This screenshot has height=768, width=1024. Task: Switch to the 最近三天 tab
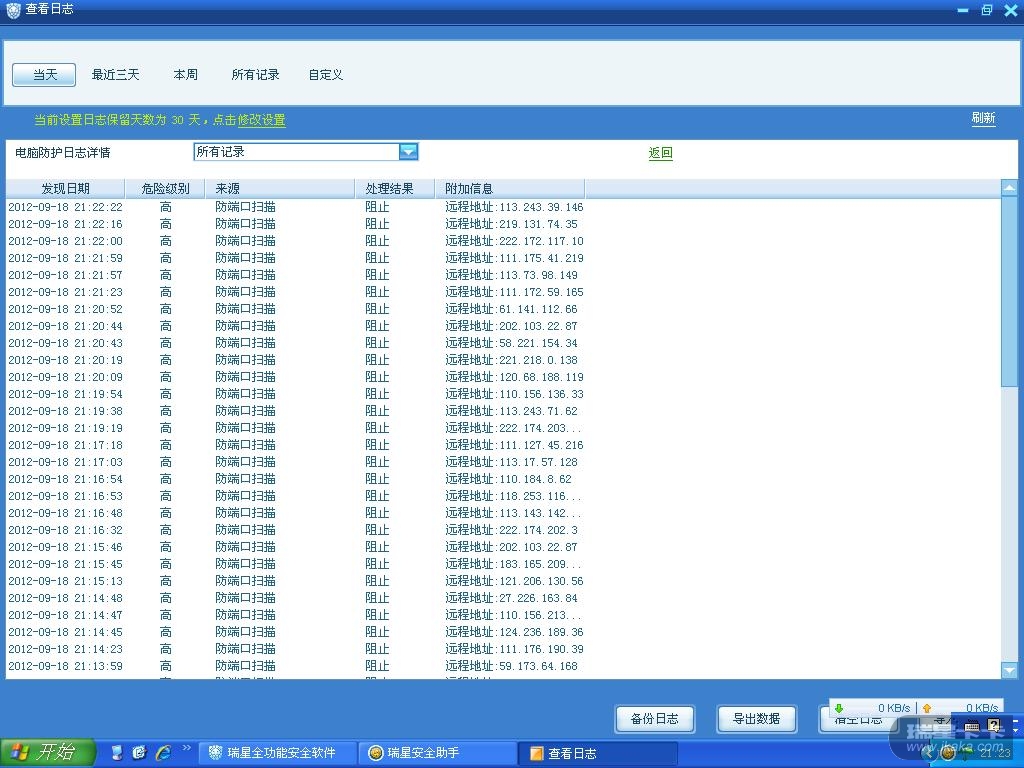(x=116, y=74)
